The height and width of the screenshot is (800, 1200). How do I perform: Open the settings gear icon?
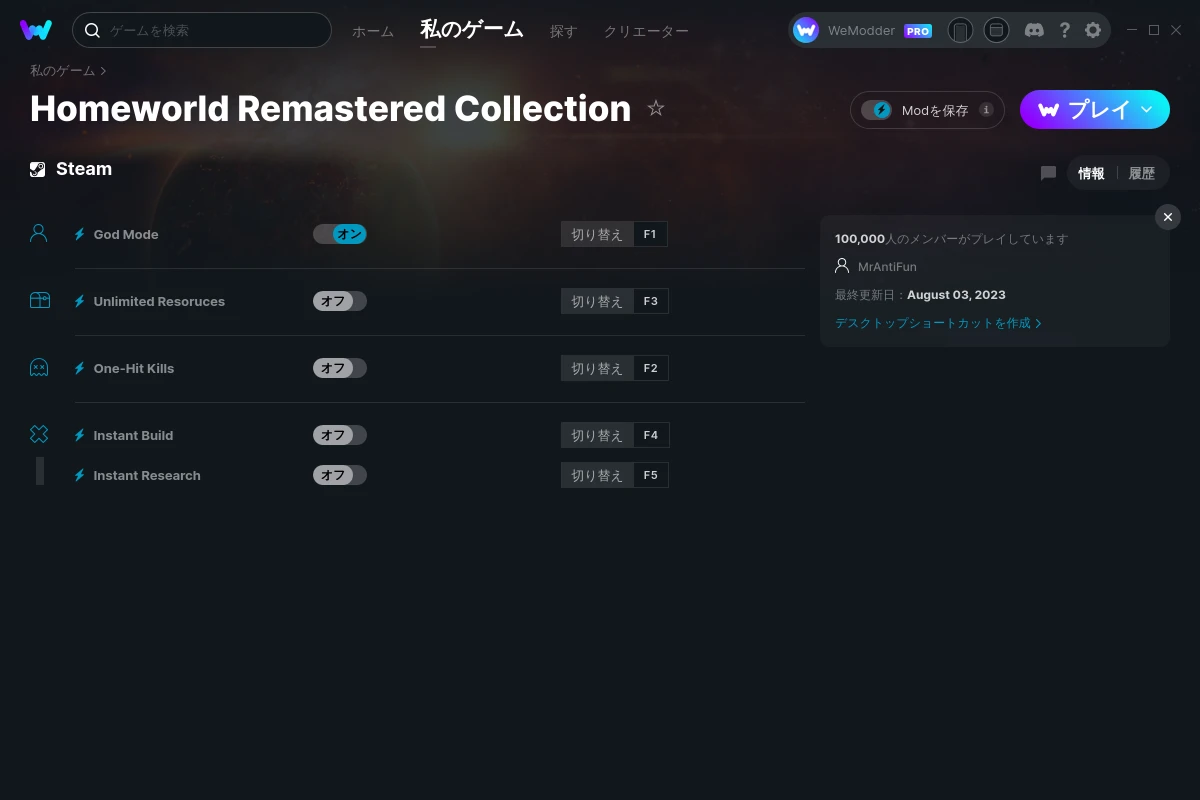pos(1093,30)
